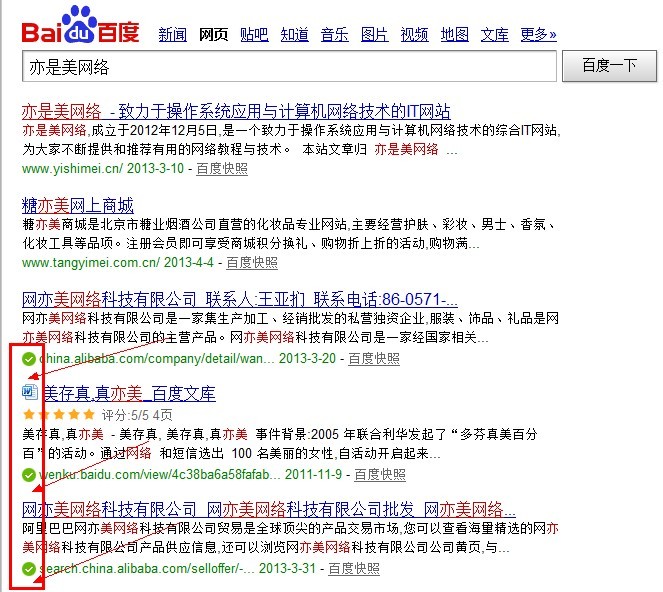Image resolution: width=663 pixels, height=592 pixels.
Task: Click the Baidu logo
Action: (80, 25)
